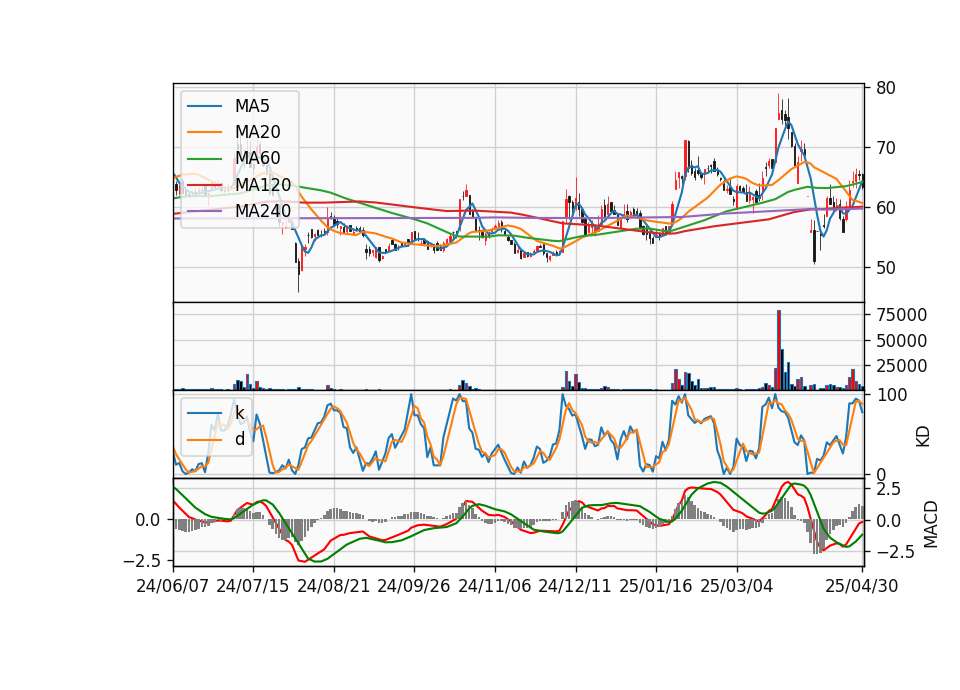
Task: Click the 24/09/26 date axis label
Action: tap(414, 586)
